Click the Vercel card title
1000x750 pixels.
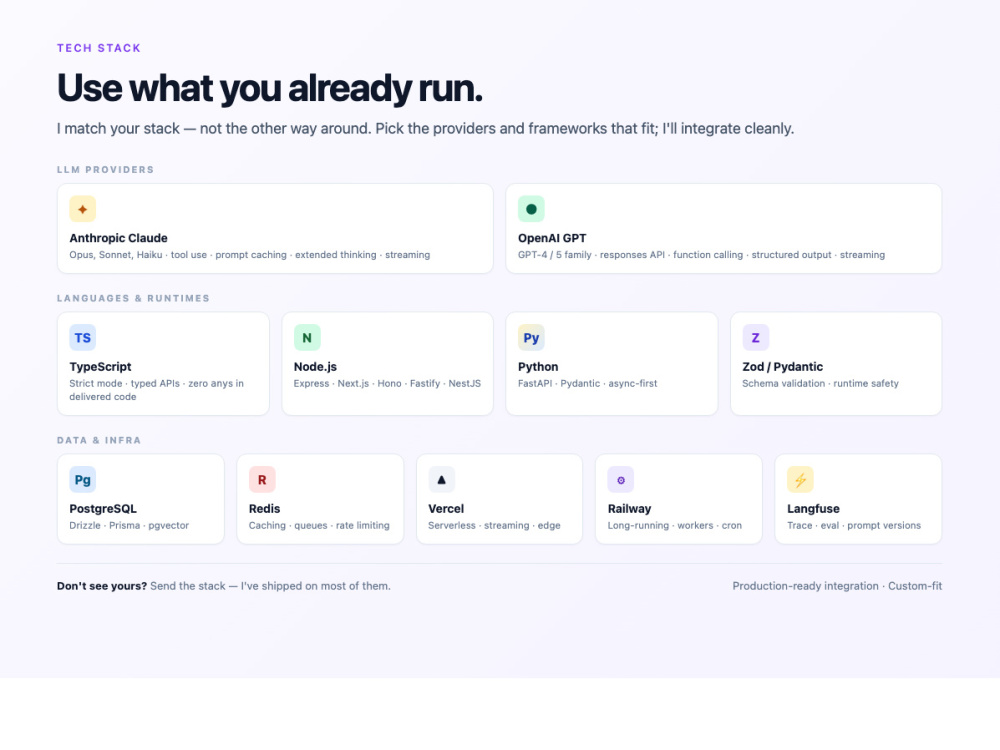click(446, 509)
